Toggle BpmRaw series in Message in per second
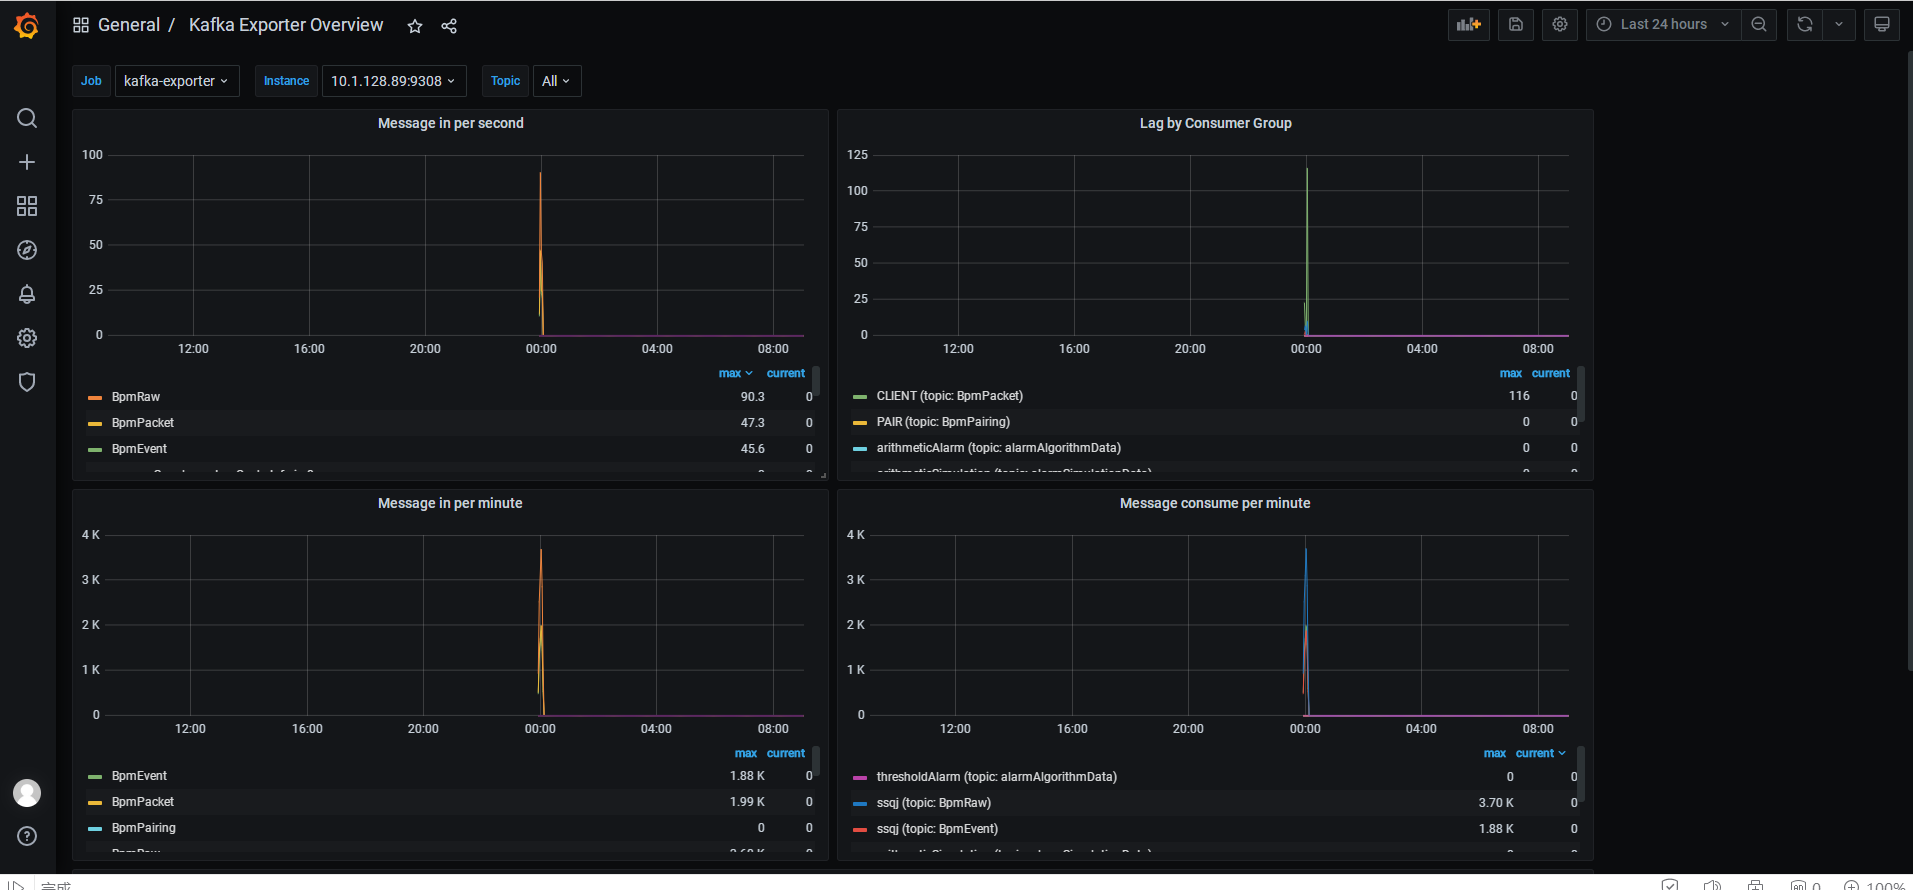The image size is (1913, 890). pyautogui.click(x=136, y=397)
